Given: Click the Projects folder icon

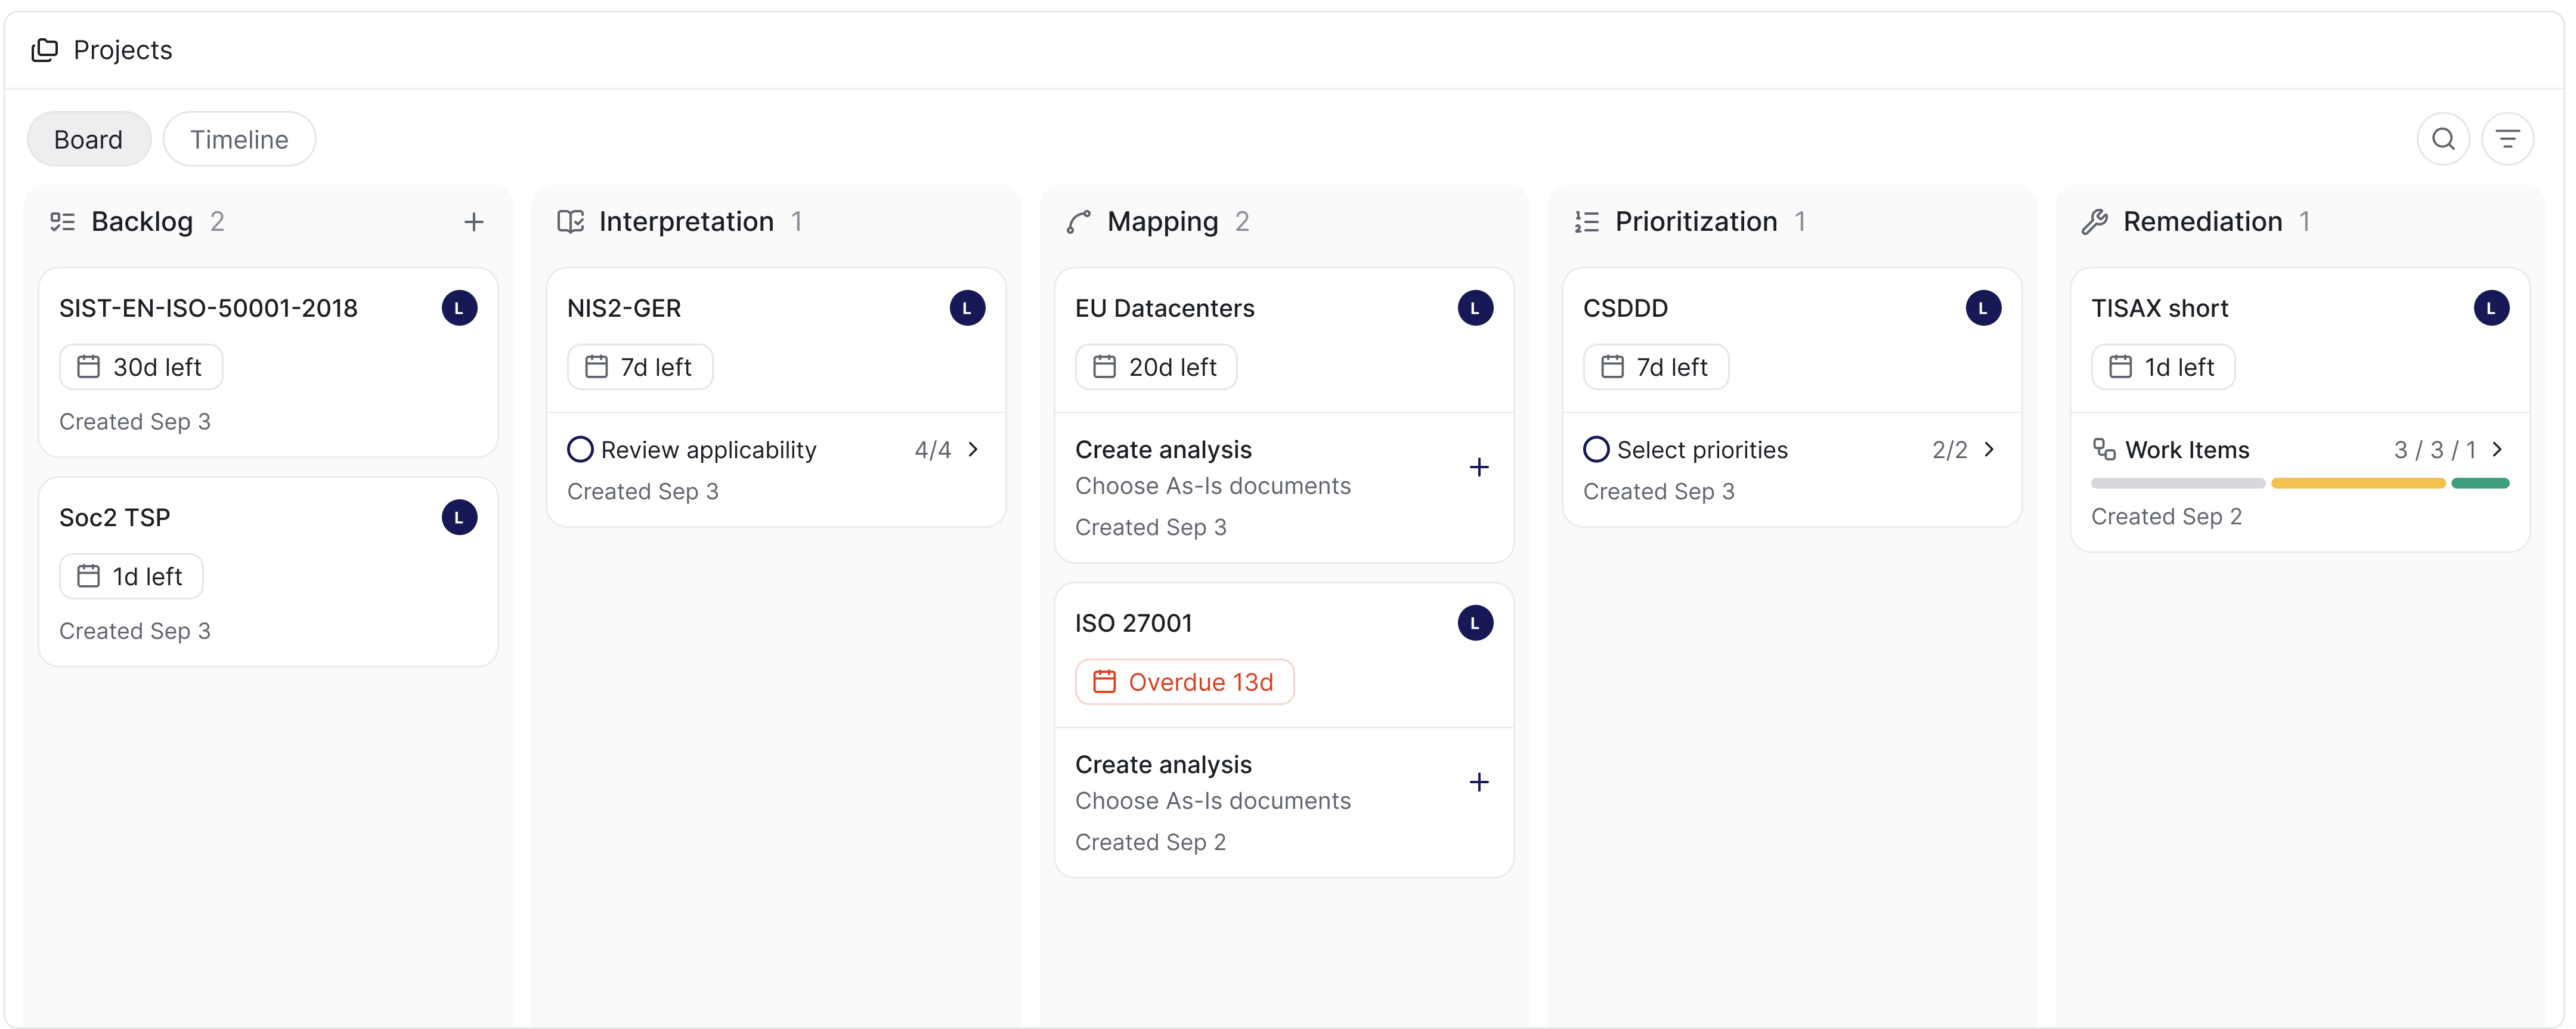Looking at the screenshot, I should click(44, 49).
